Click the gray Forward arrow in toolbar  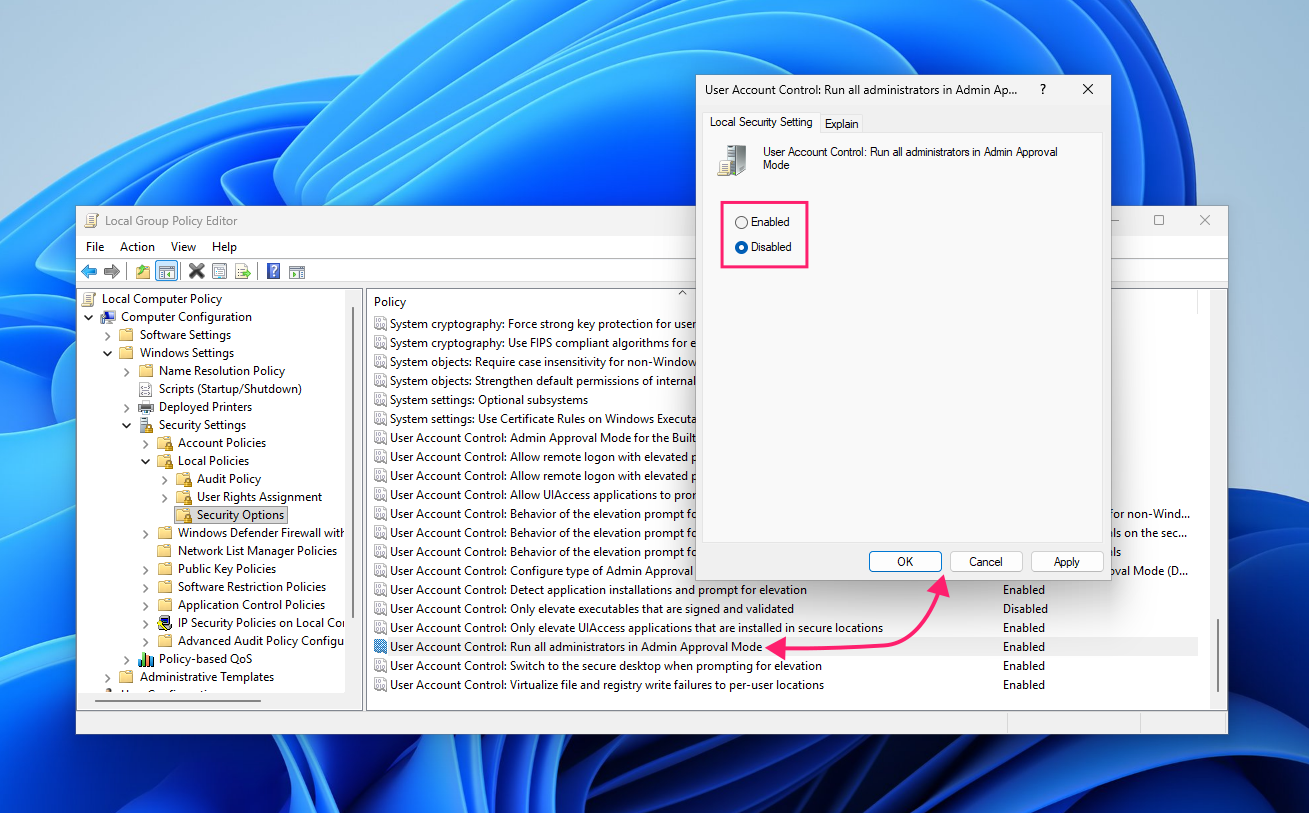pos(112,271)
